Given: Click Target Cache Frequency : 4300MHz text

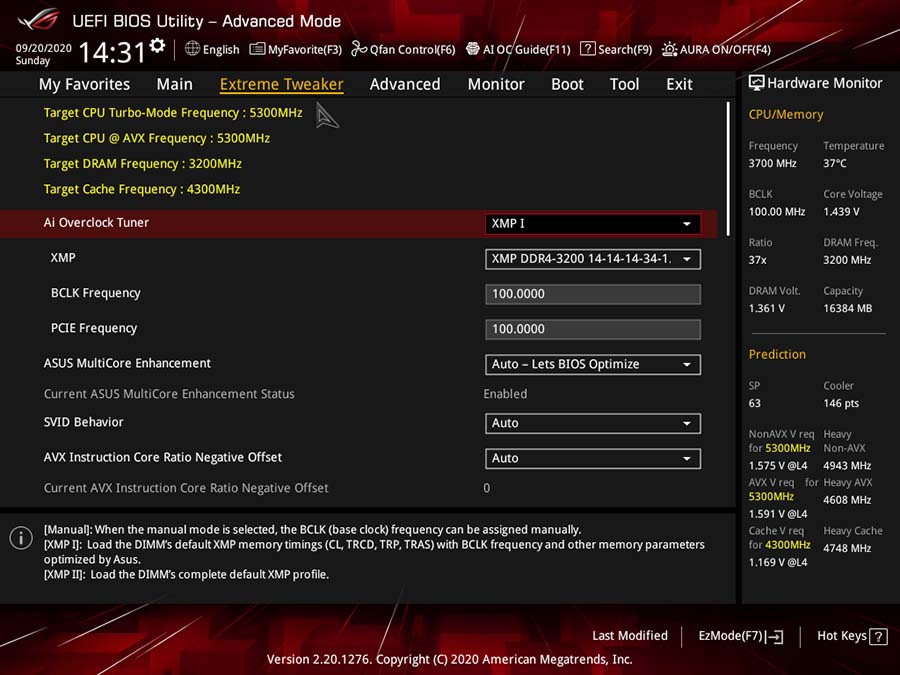Looking at the screenshot, I should [142, 189].
